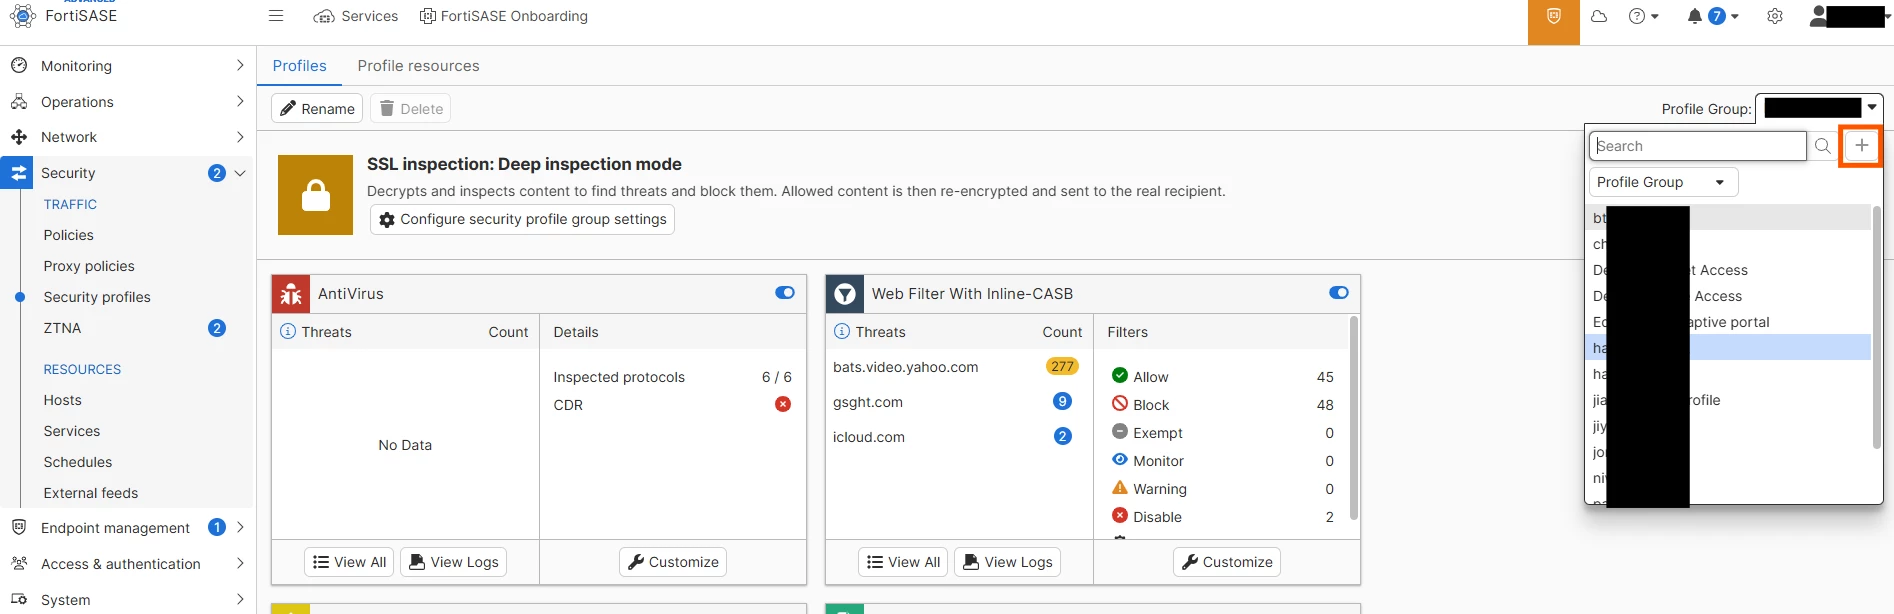
Task: Click View All in Web Filter card
Action: click(903, 562)
